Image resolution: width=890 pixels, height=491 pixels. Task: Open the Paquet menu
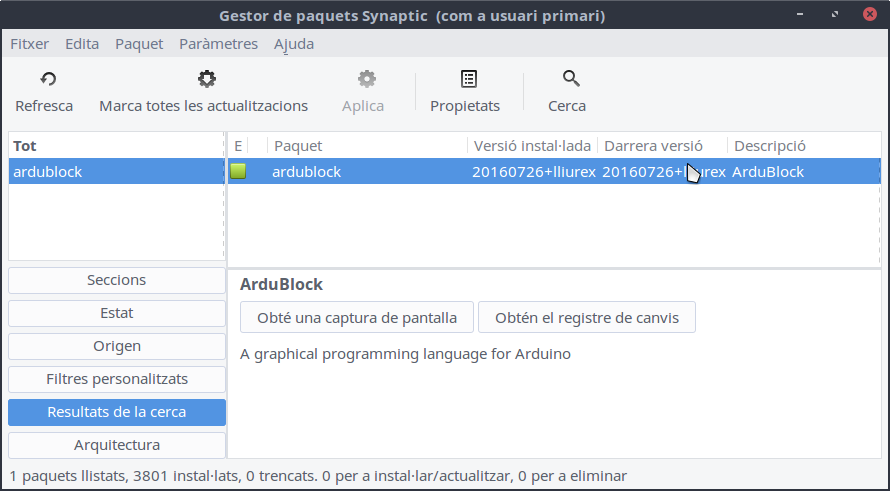[139, 44]
